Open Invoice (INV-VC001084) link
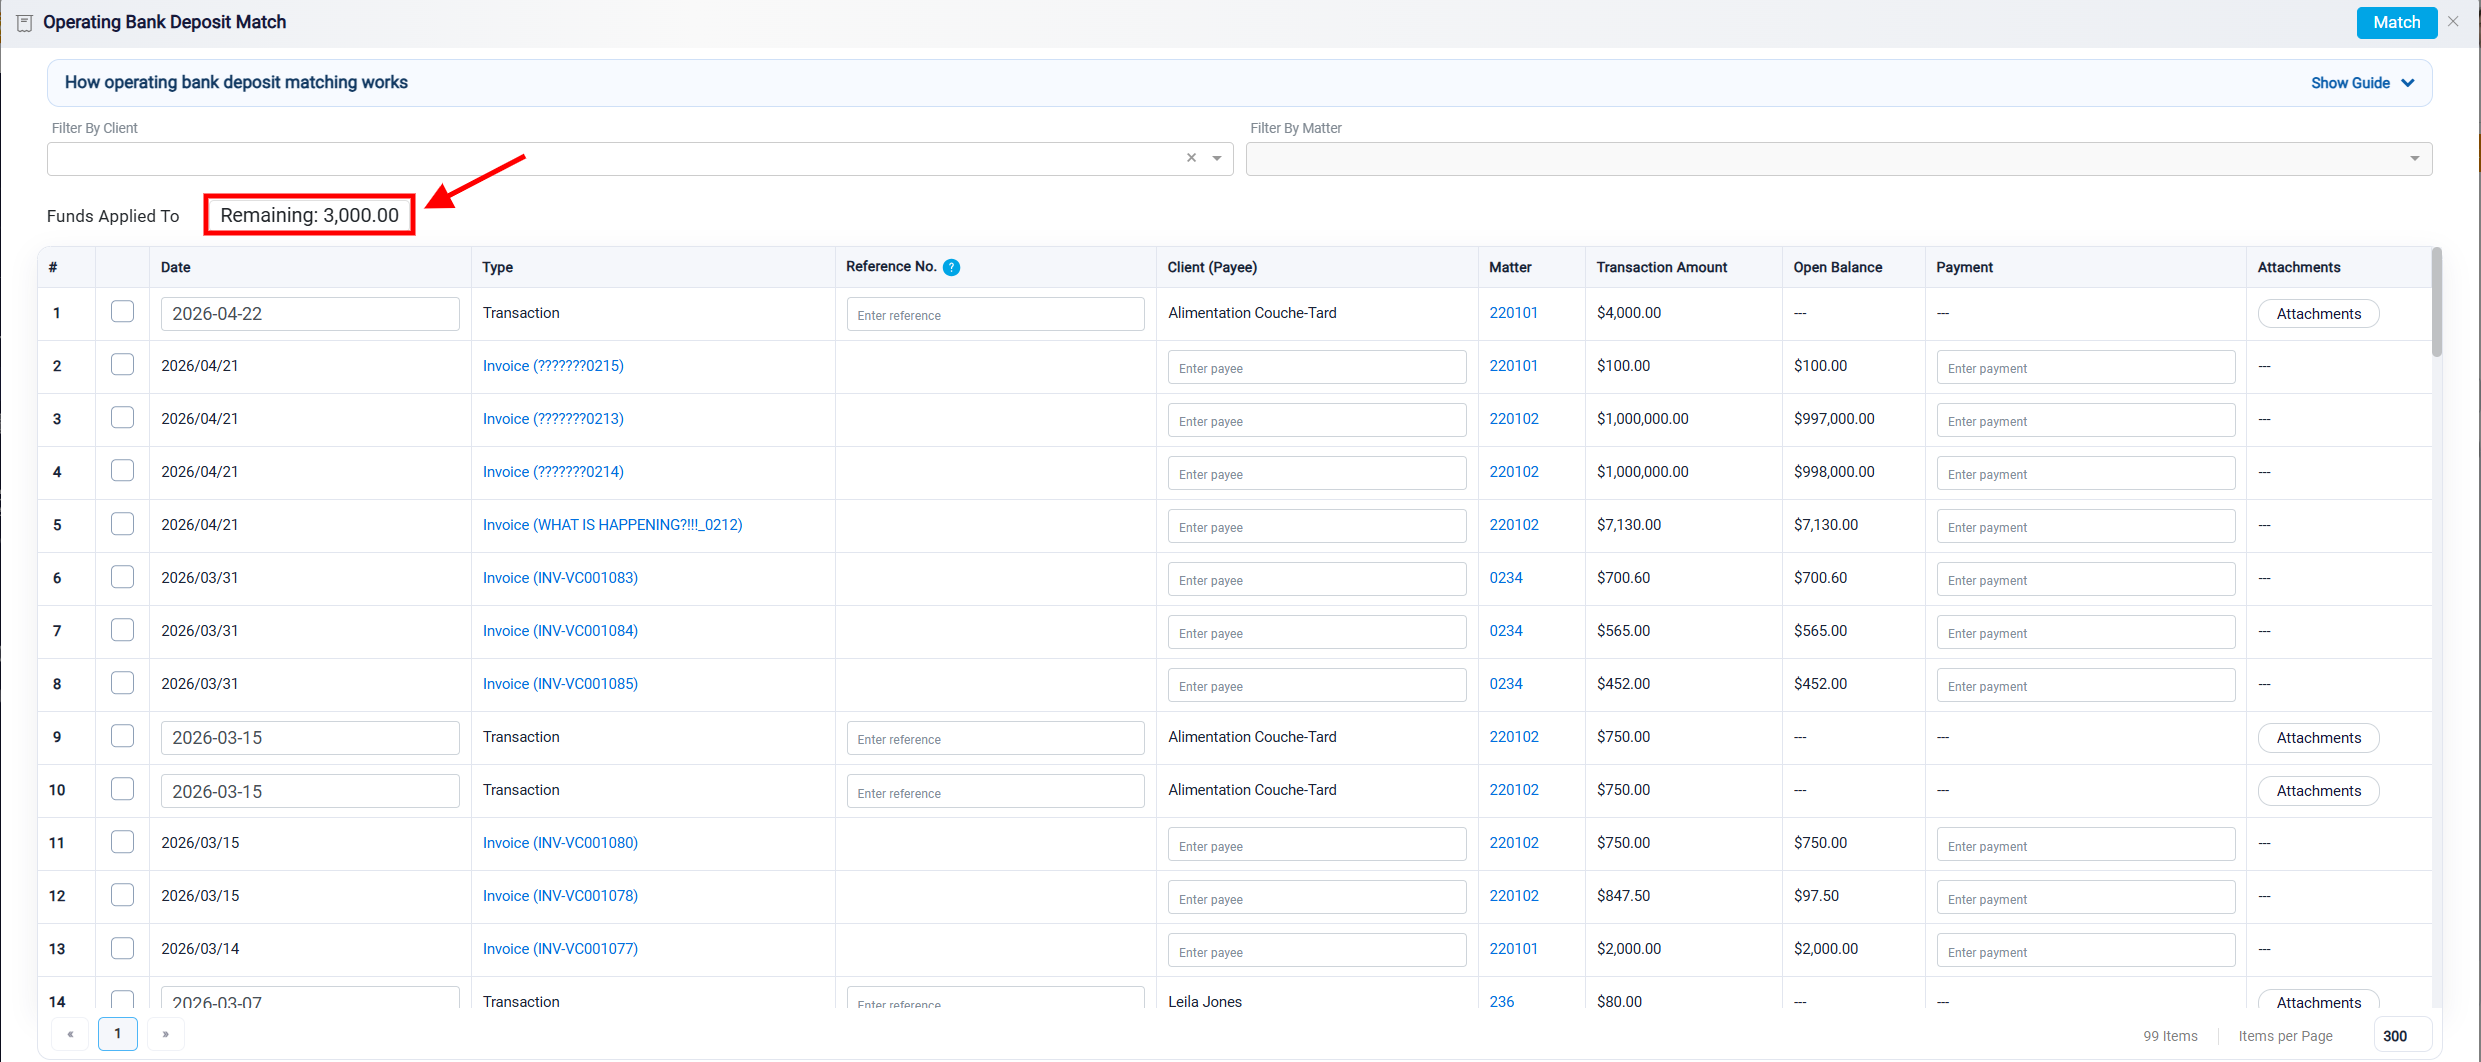Image resolution: width=2481 pixels, height=1062 pixels. (x=560, y=631)
